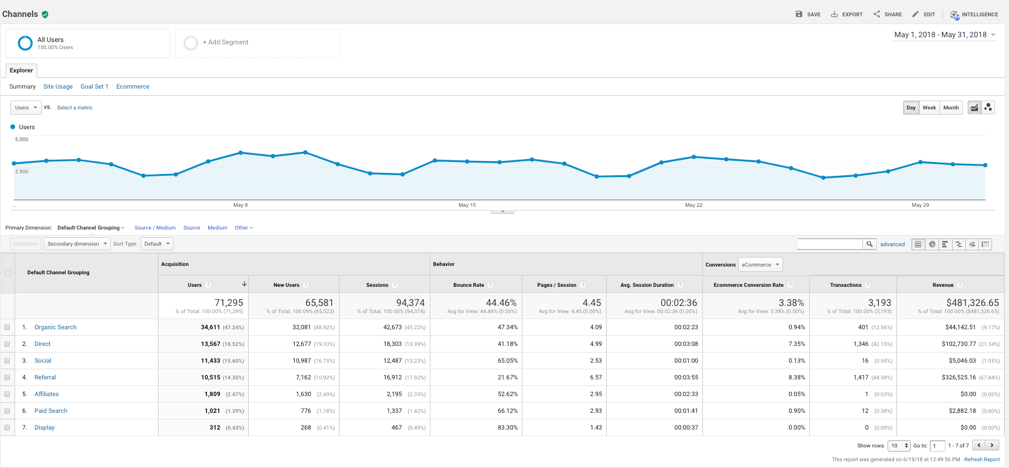Switch to the Site Usage tab
This screenshot has height=468, width=1009.
coord(58,87)
